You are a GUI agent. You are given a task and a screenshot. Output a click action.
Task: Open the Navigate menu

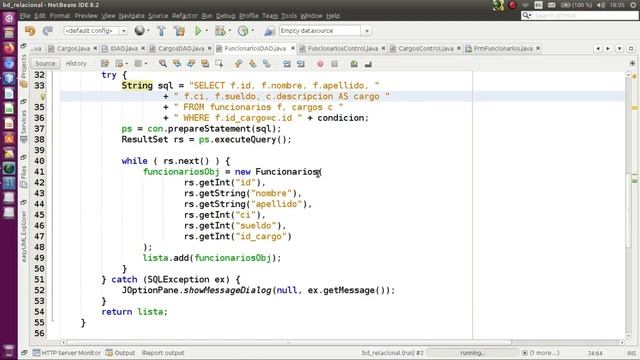click(131, 16)
